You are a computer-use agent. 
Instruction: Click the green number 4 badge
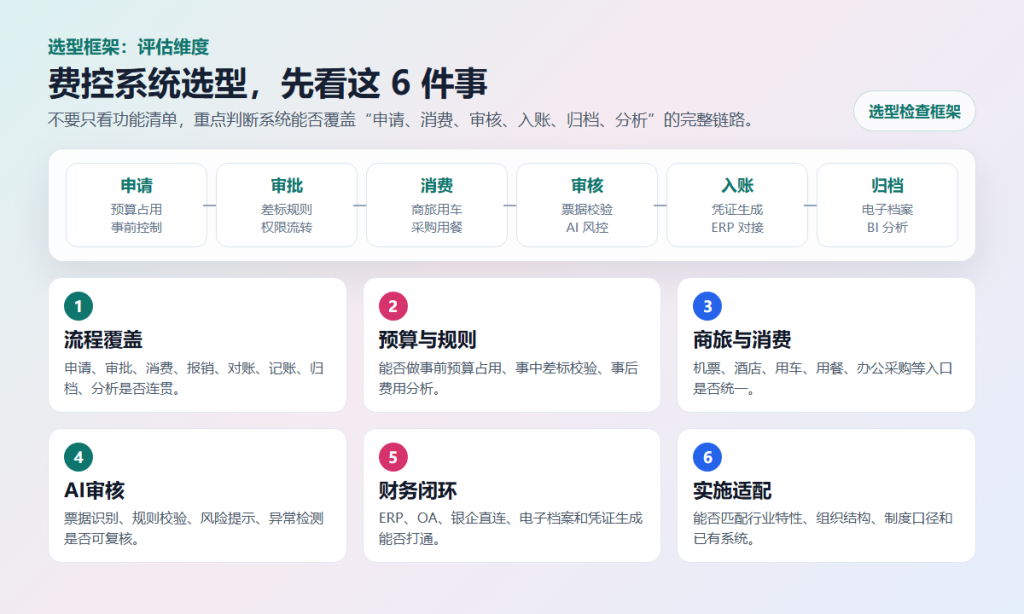click(78, 457)
